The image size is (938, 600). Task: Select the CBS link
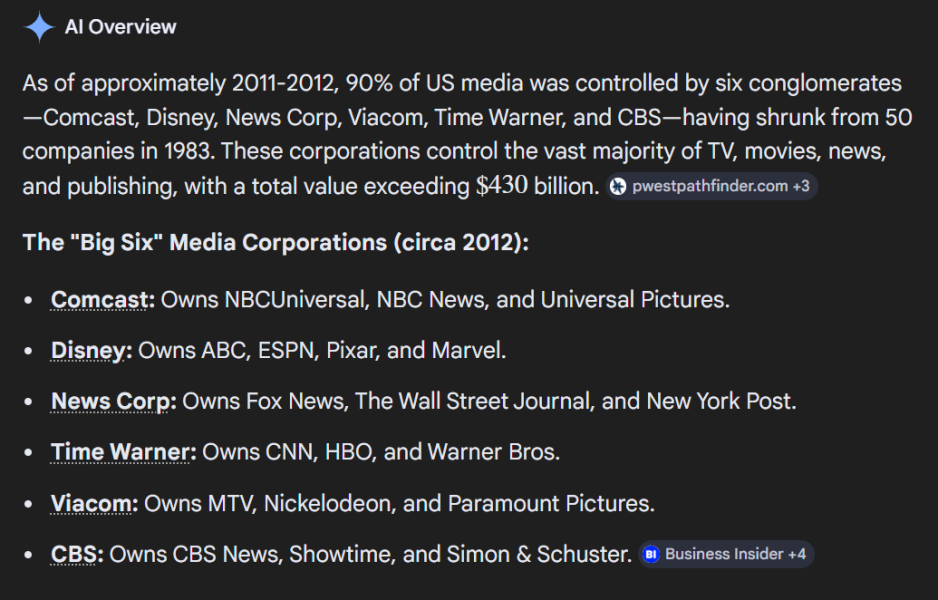(x=74, y=555)
